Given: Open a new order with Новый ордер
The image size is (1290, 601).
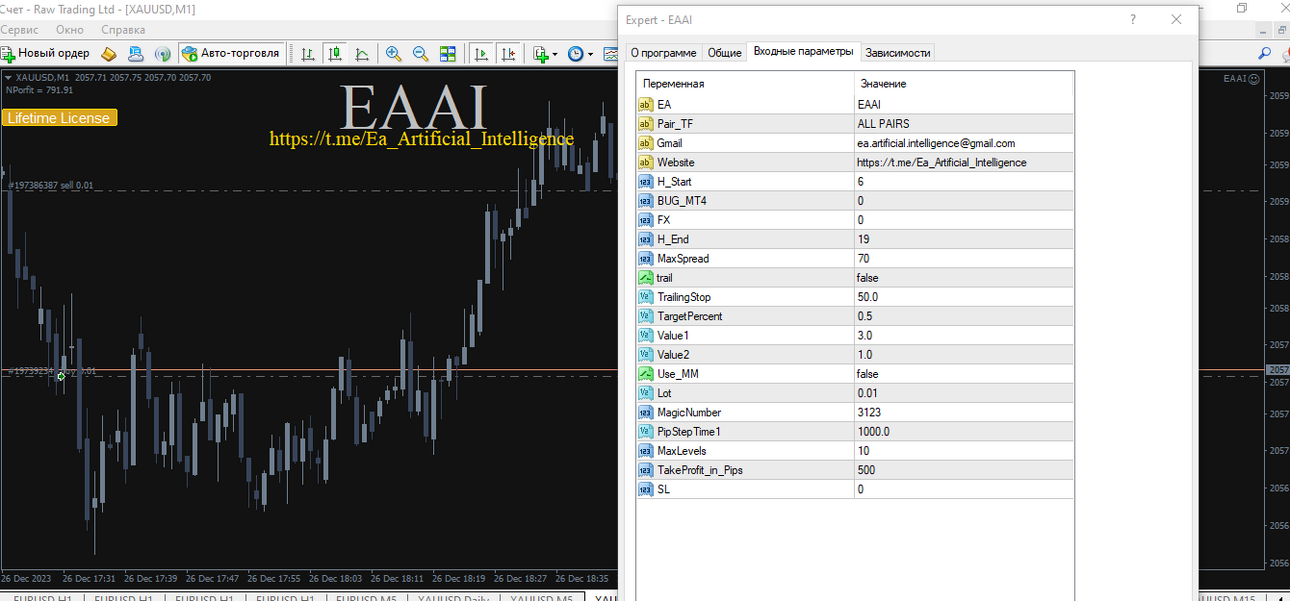Looking at the screenshot, I should click(x=46, y=53).
